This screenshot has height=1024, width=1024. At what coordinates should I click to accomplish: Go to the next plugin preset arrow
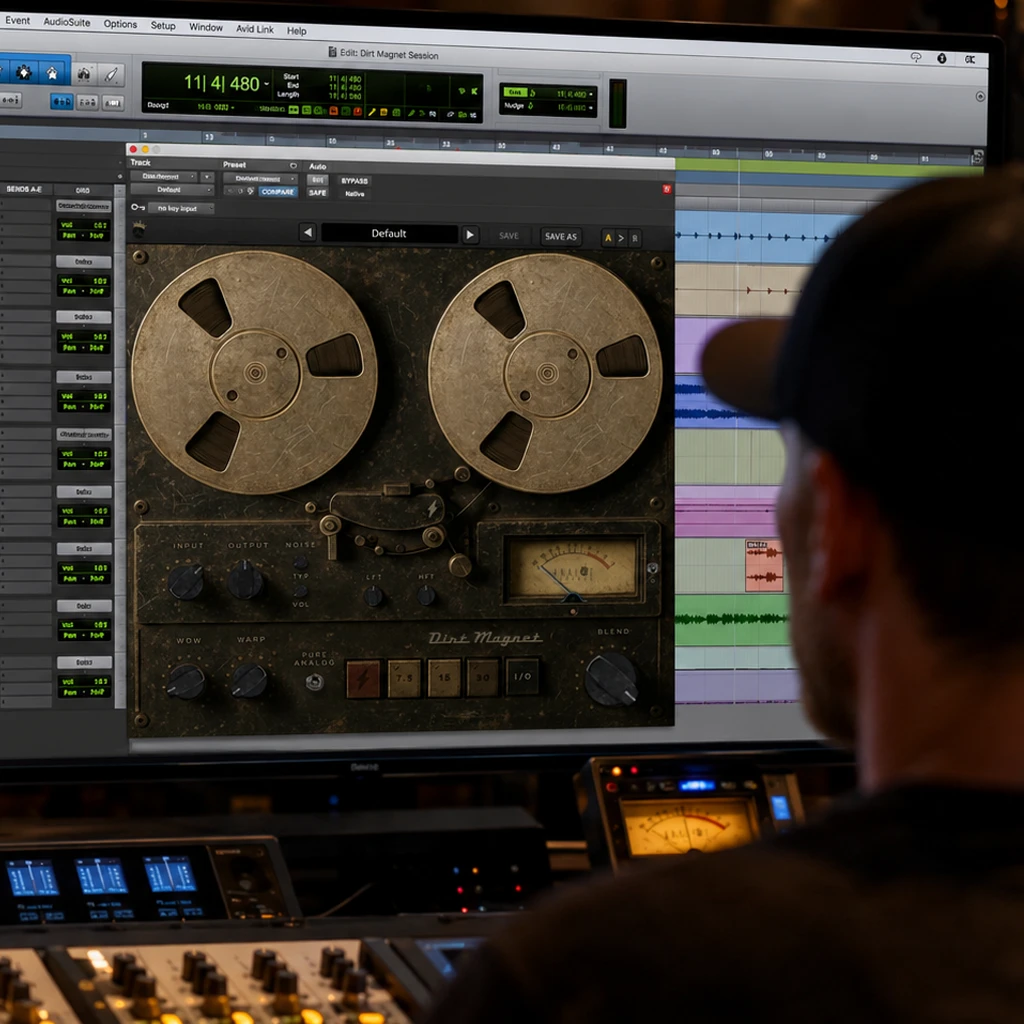[x=470, y=234]
